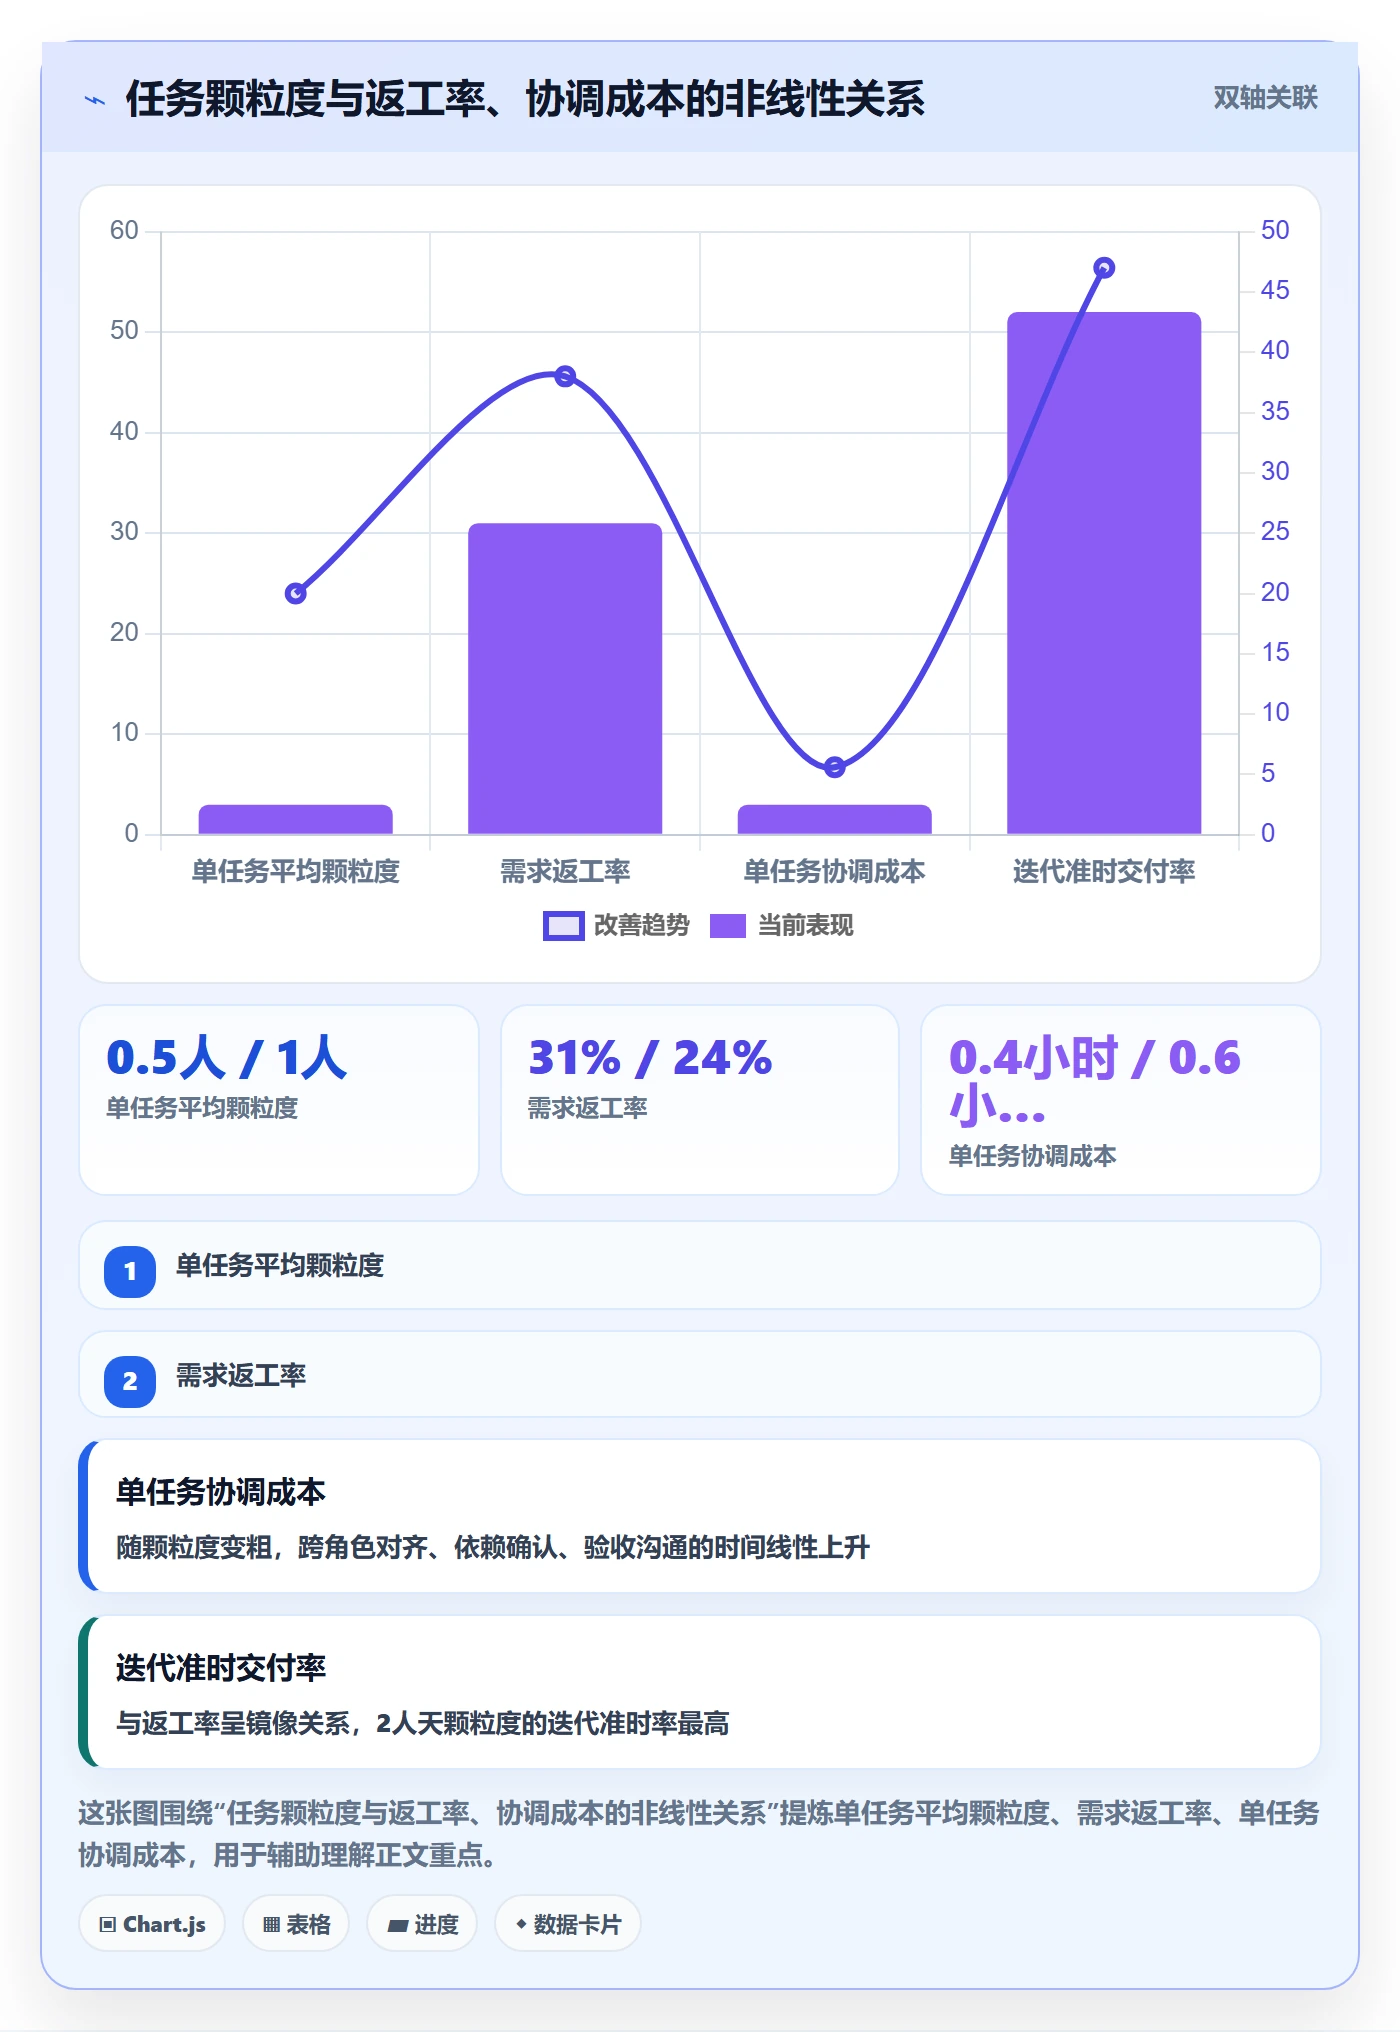This screenshot has height=2032, width=1400.
Task: Click the line point above 需求返工率 bar
Action: point(565,376)
